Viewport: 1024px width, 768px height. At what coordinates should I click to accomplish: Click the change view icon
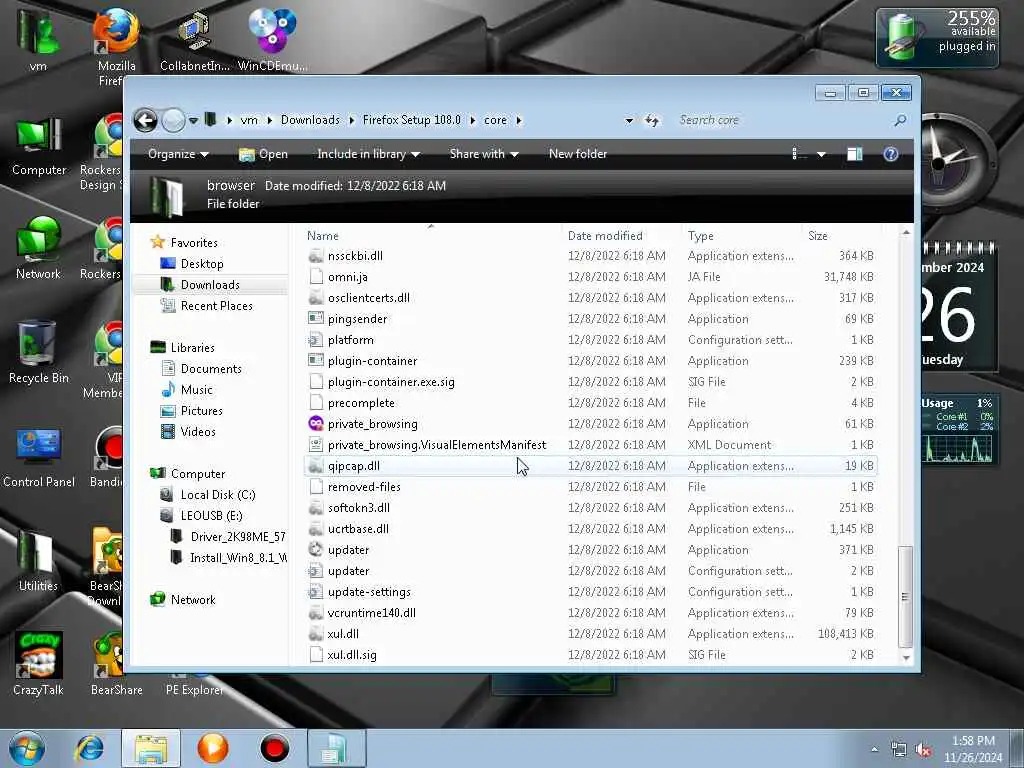pos(799,154)
